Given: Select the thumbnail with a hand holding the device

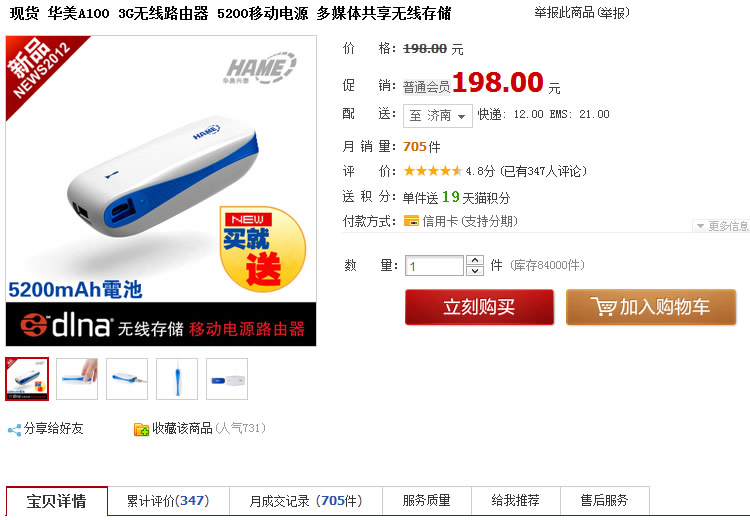Looking at the screenshot, I should tap(77, 379).
